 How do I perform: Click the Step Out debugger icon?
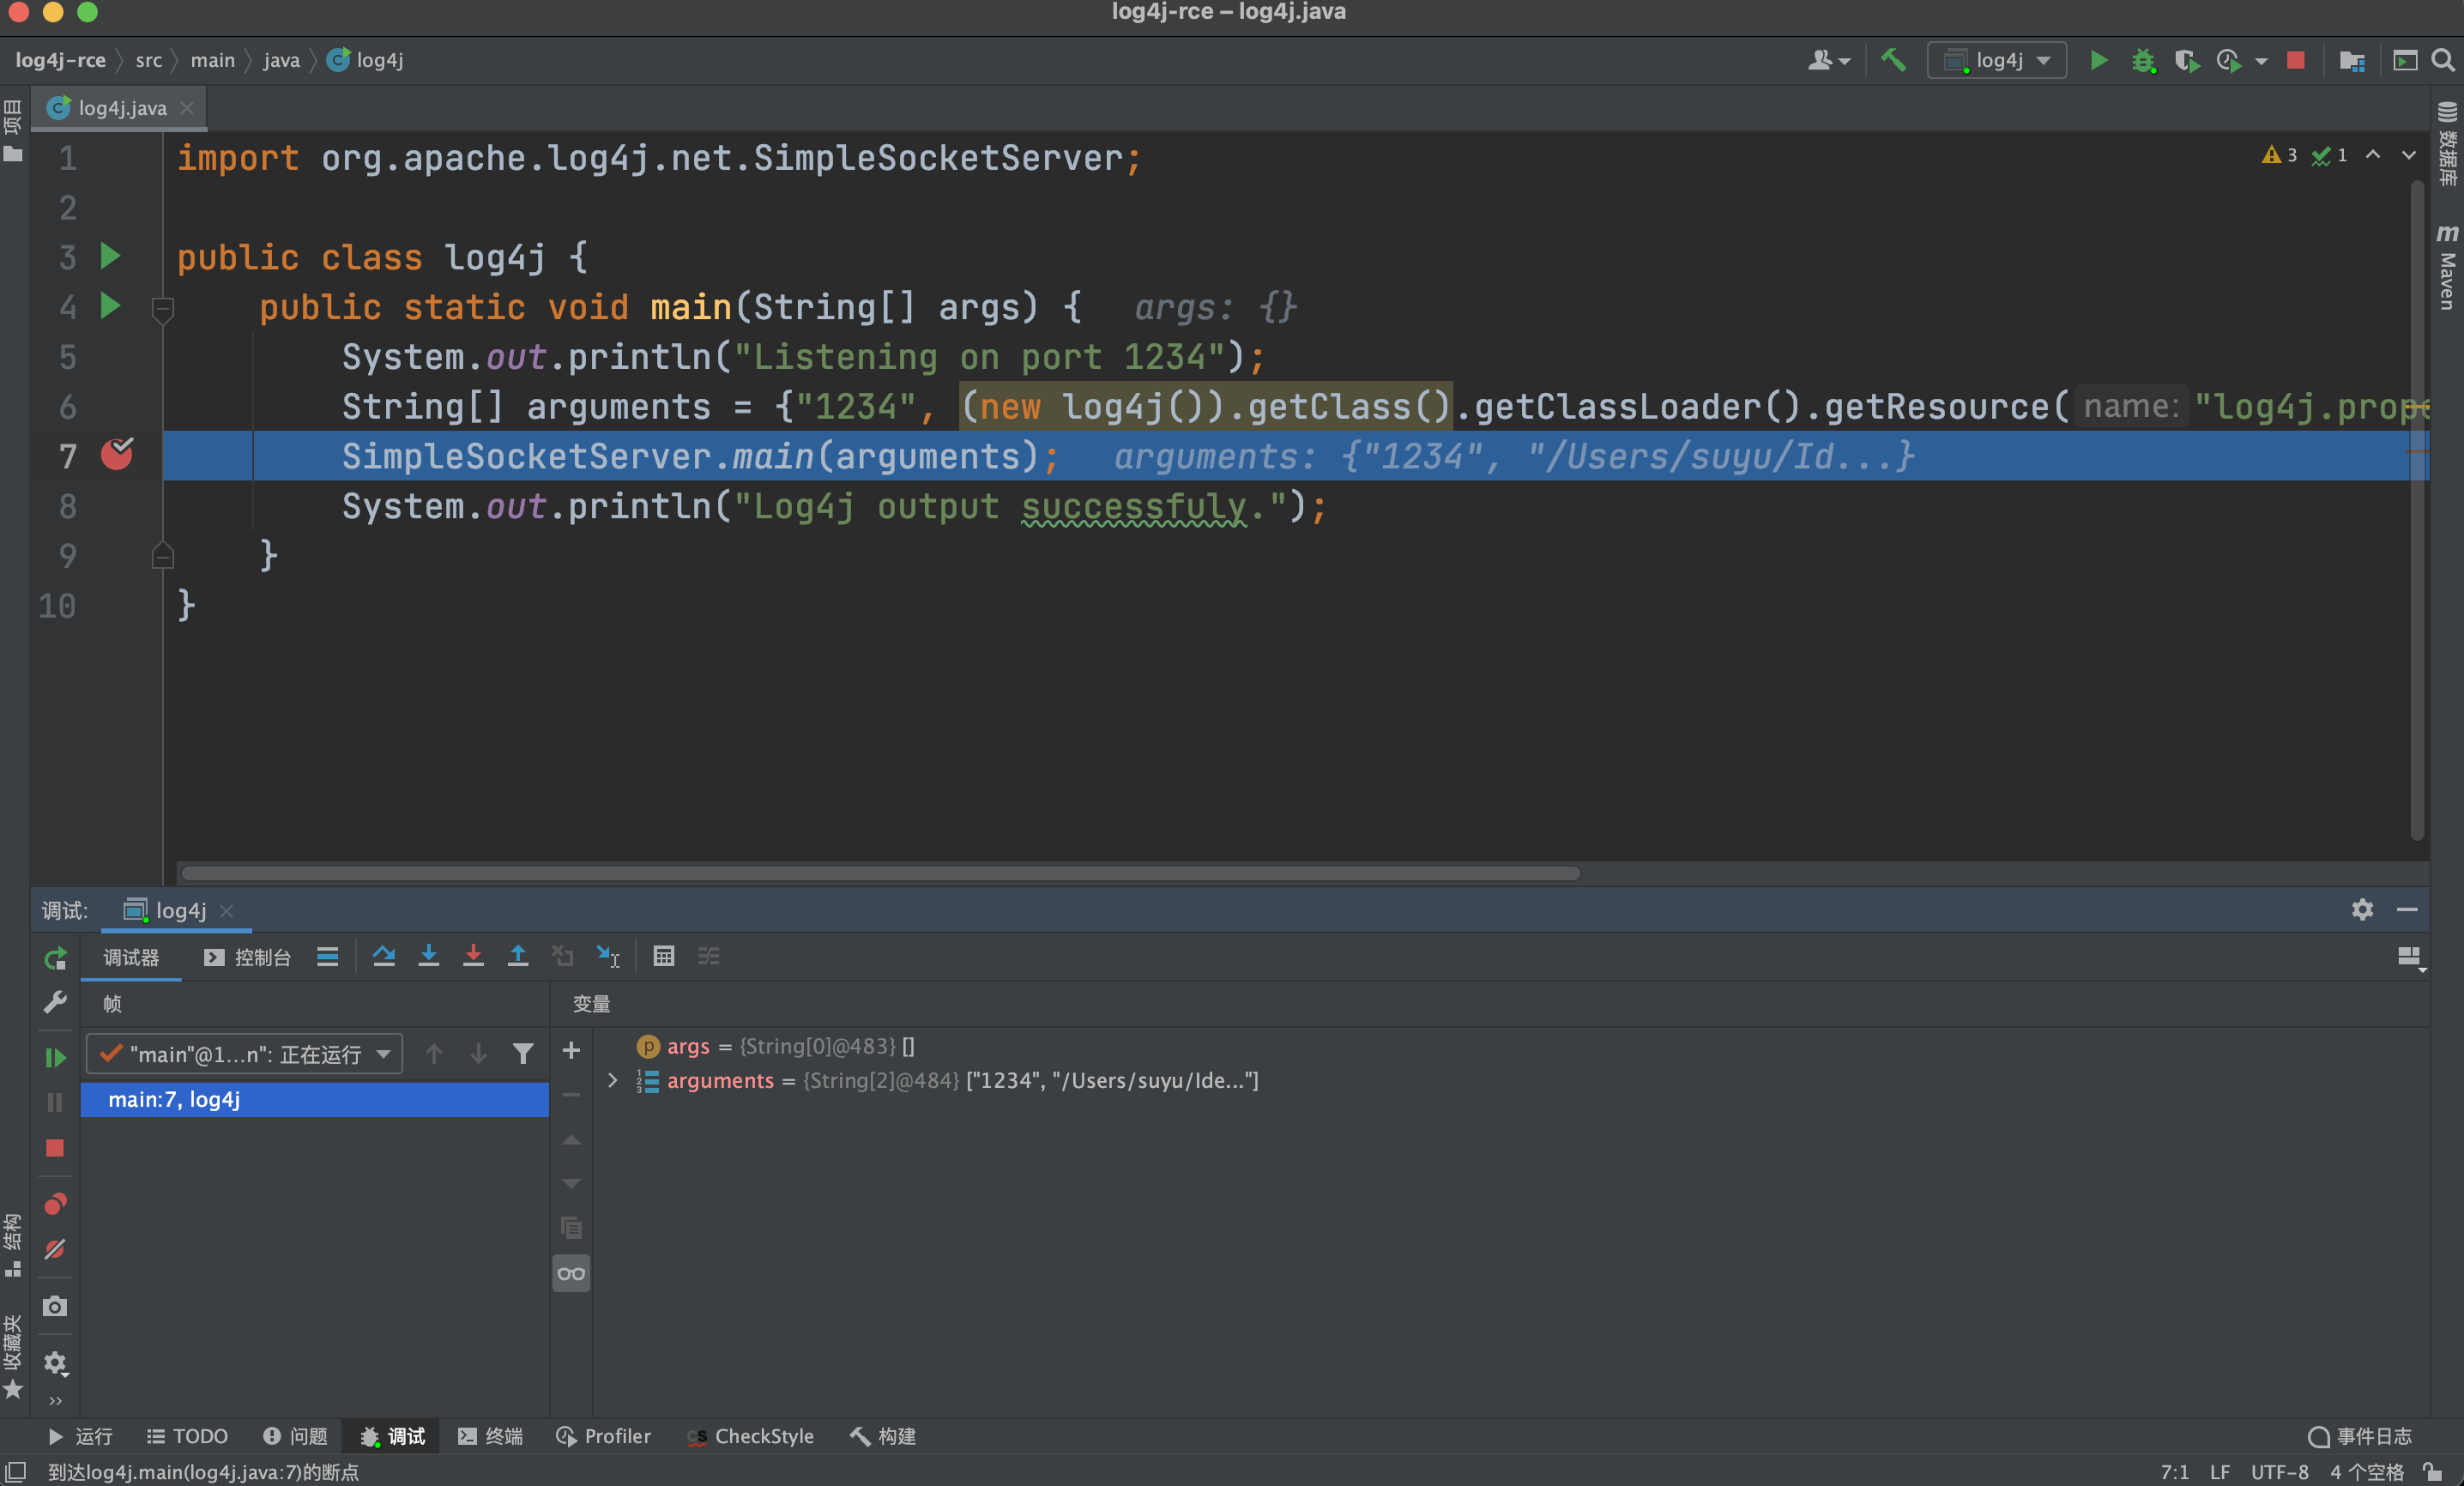tap(517, 956)
